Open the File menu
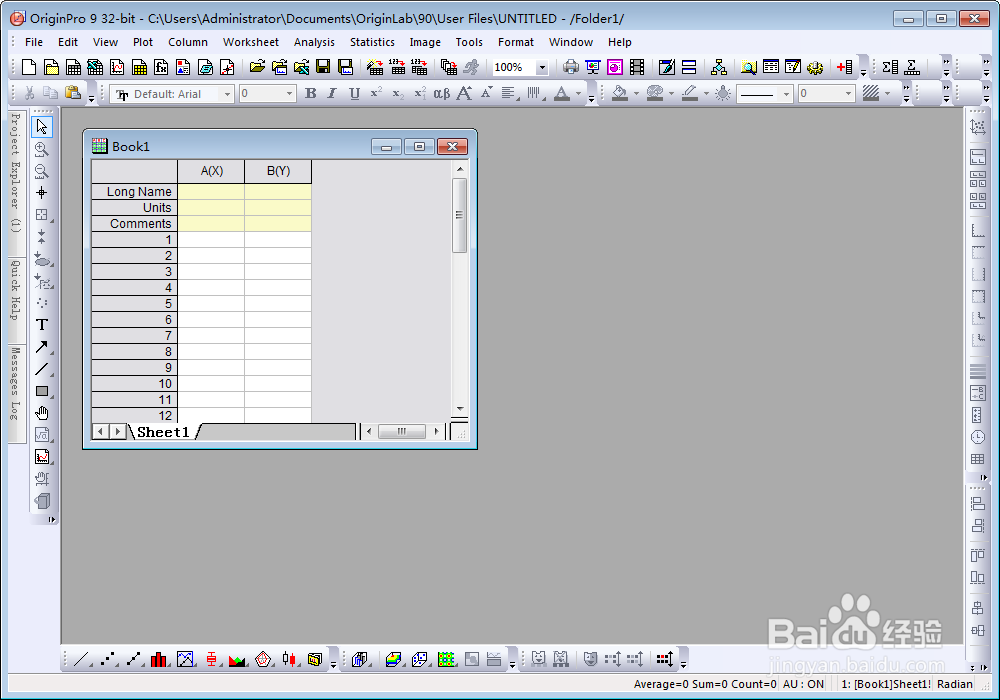The height and width of the screenshot is (700, 1000). point(34,42)
